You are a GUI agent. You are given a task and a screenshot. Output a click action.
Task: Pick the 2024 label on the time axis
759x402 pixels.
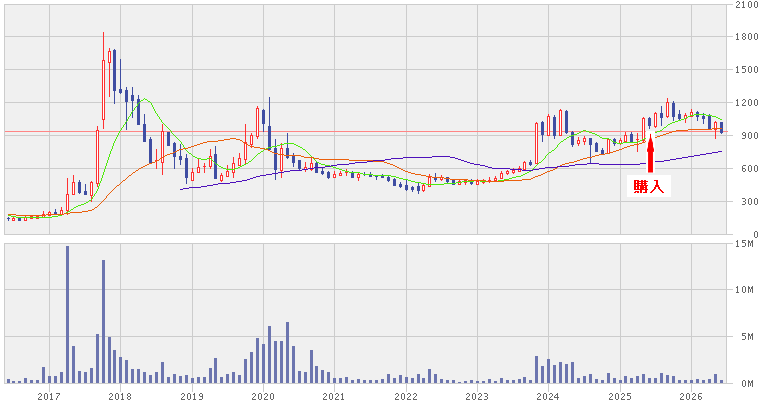548,396
